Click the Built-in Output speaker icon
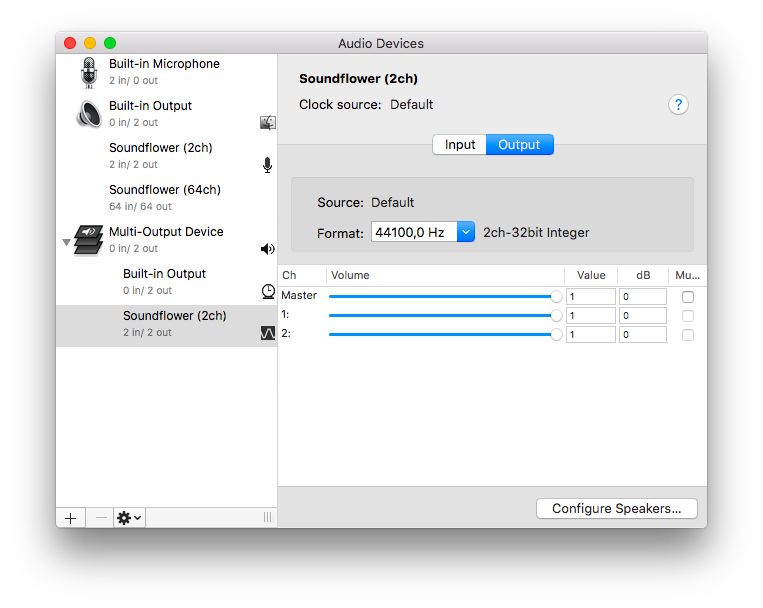This screenshot has height=608, width=763. pos(89,114)
